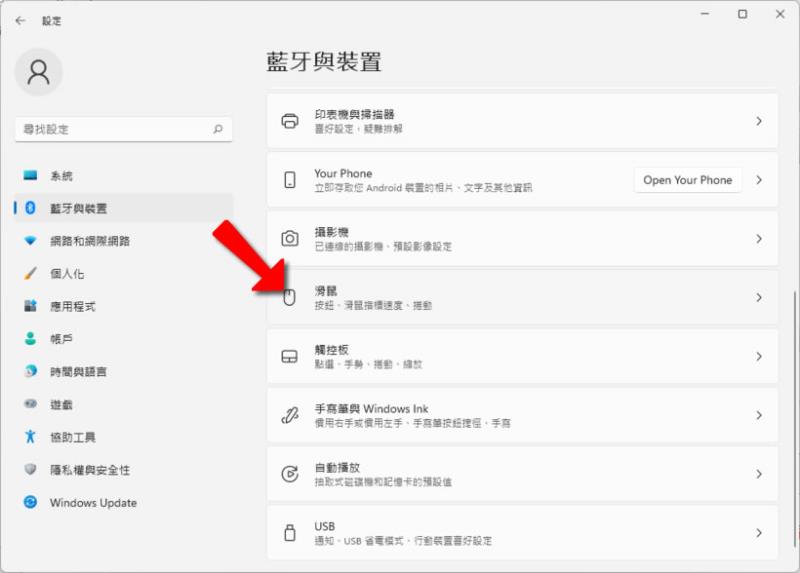
Task: Select 應用程式 in the sidebar
Action: [123, 306]
